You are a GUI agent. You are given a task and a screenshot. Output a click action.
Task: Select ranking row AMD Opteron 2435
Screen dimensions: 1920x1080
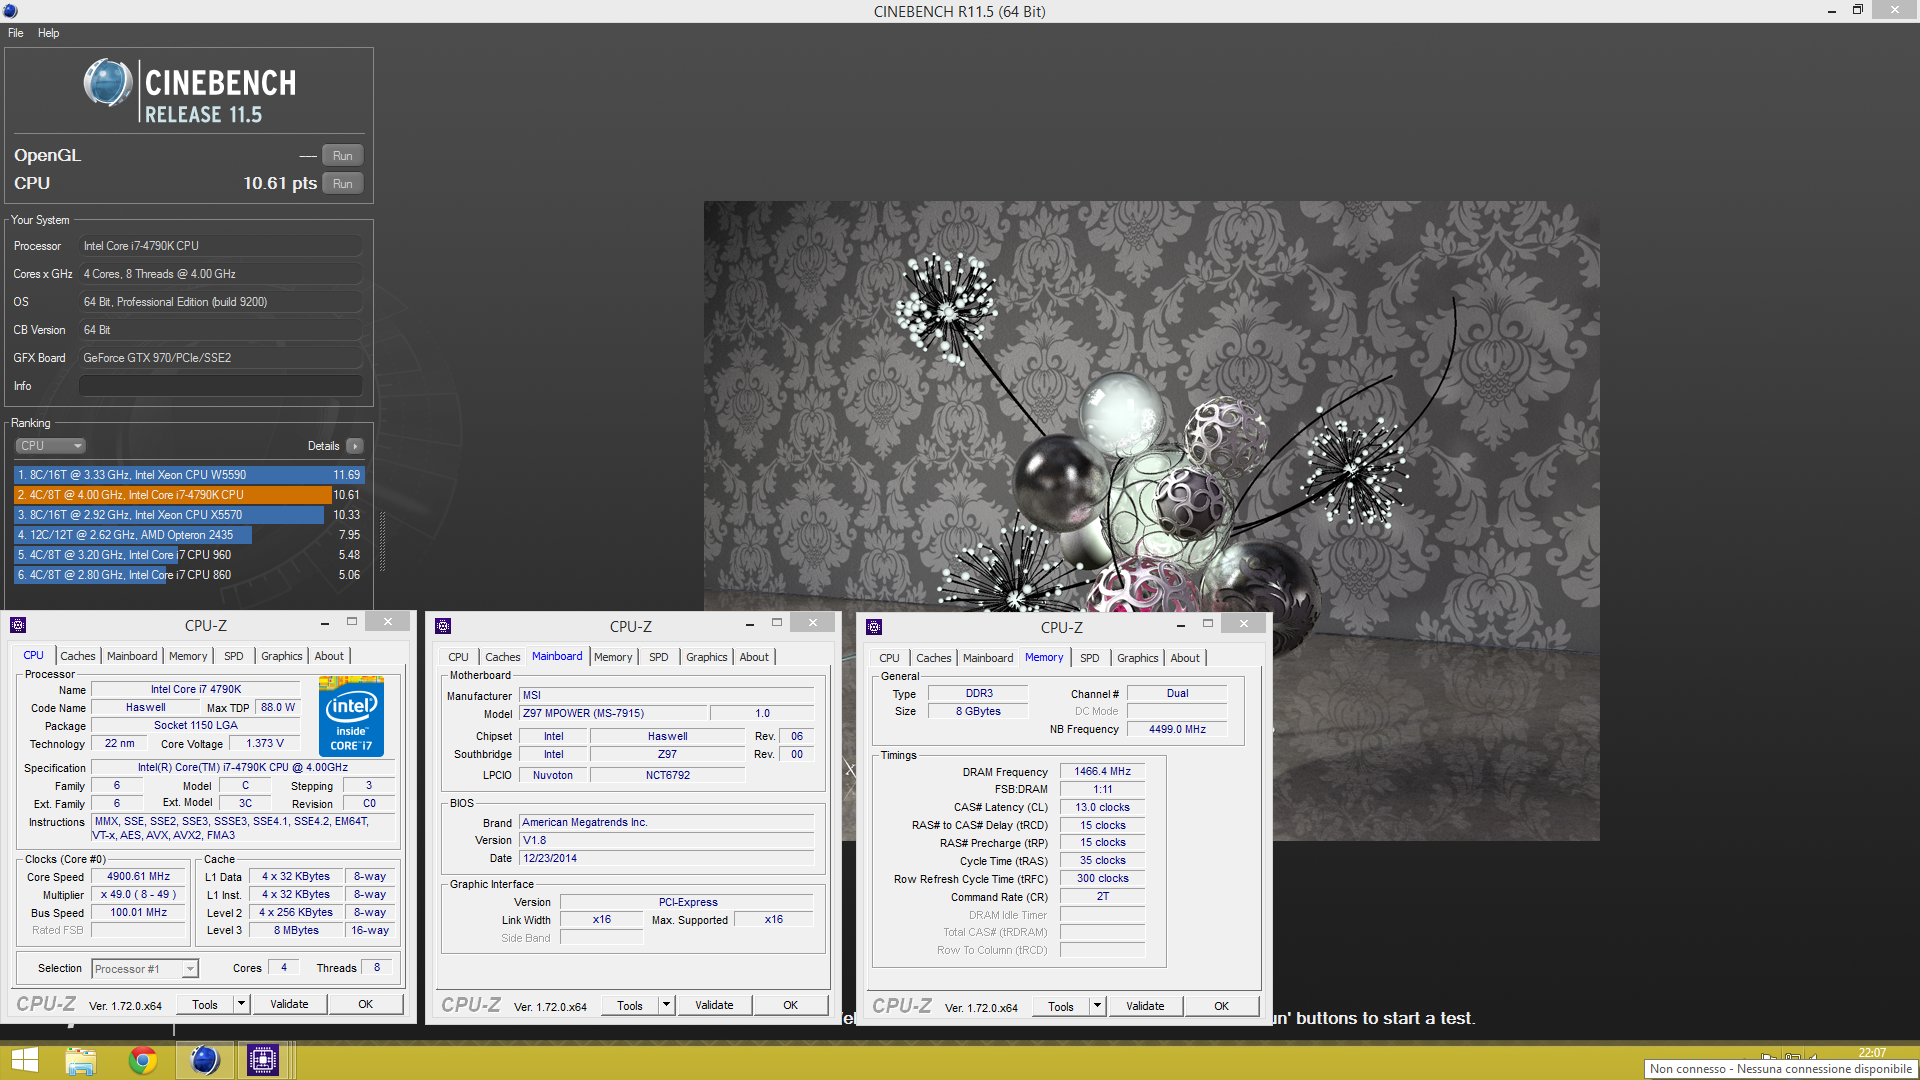[189, 535]
